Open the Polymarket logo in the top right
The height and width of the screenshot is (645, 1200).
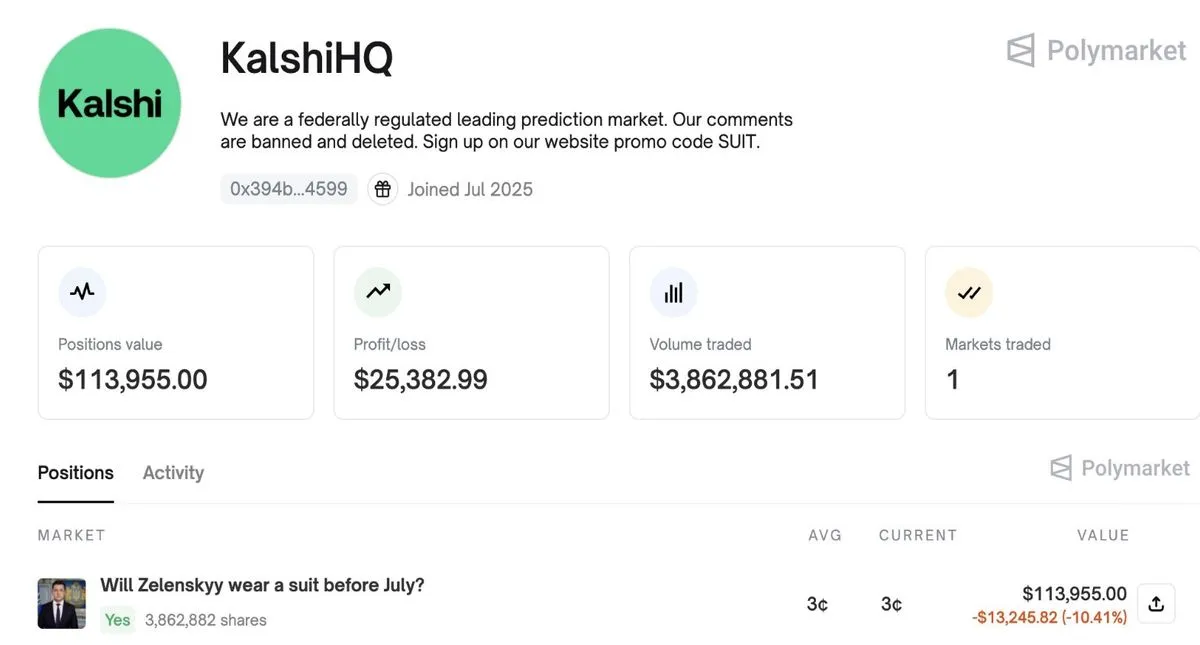click(1096, 51)
